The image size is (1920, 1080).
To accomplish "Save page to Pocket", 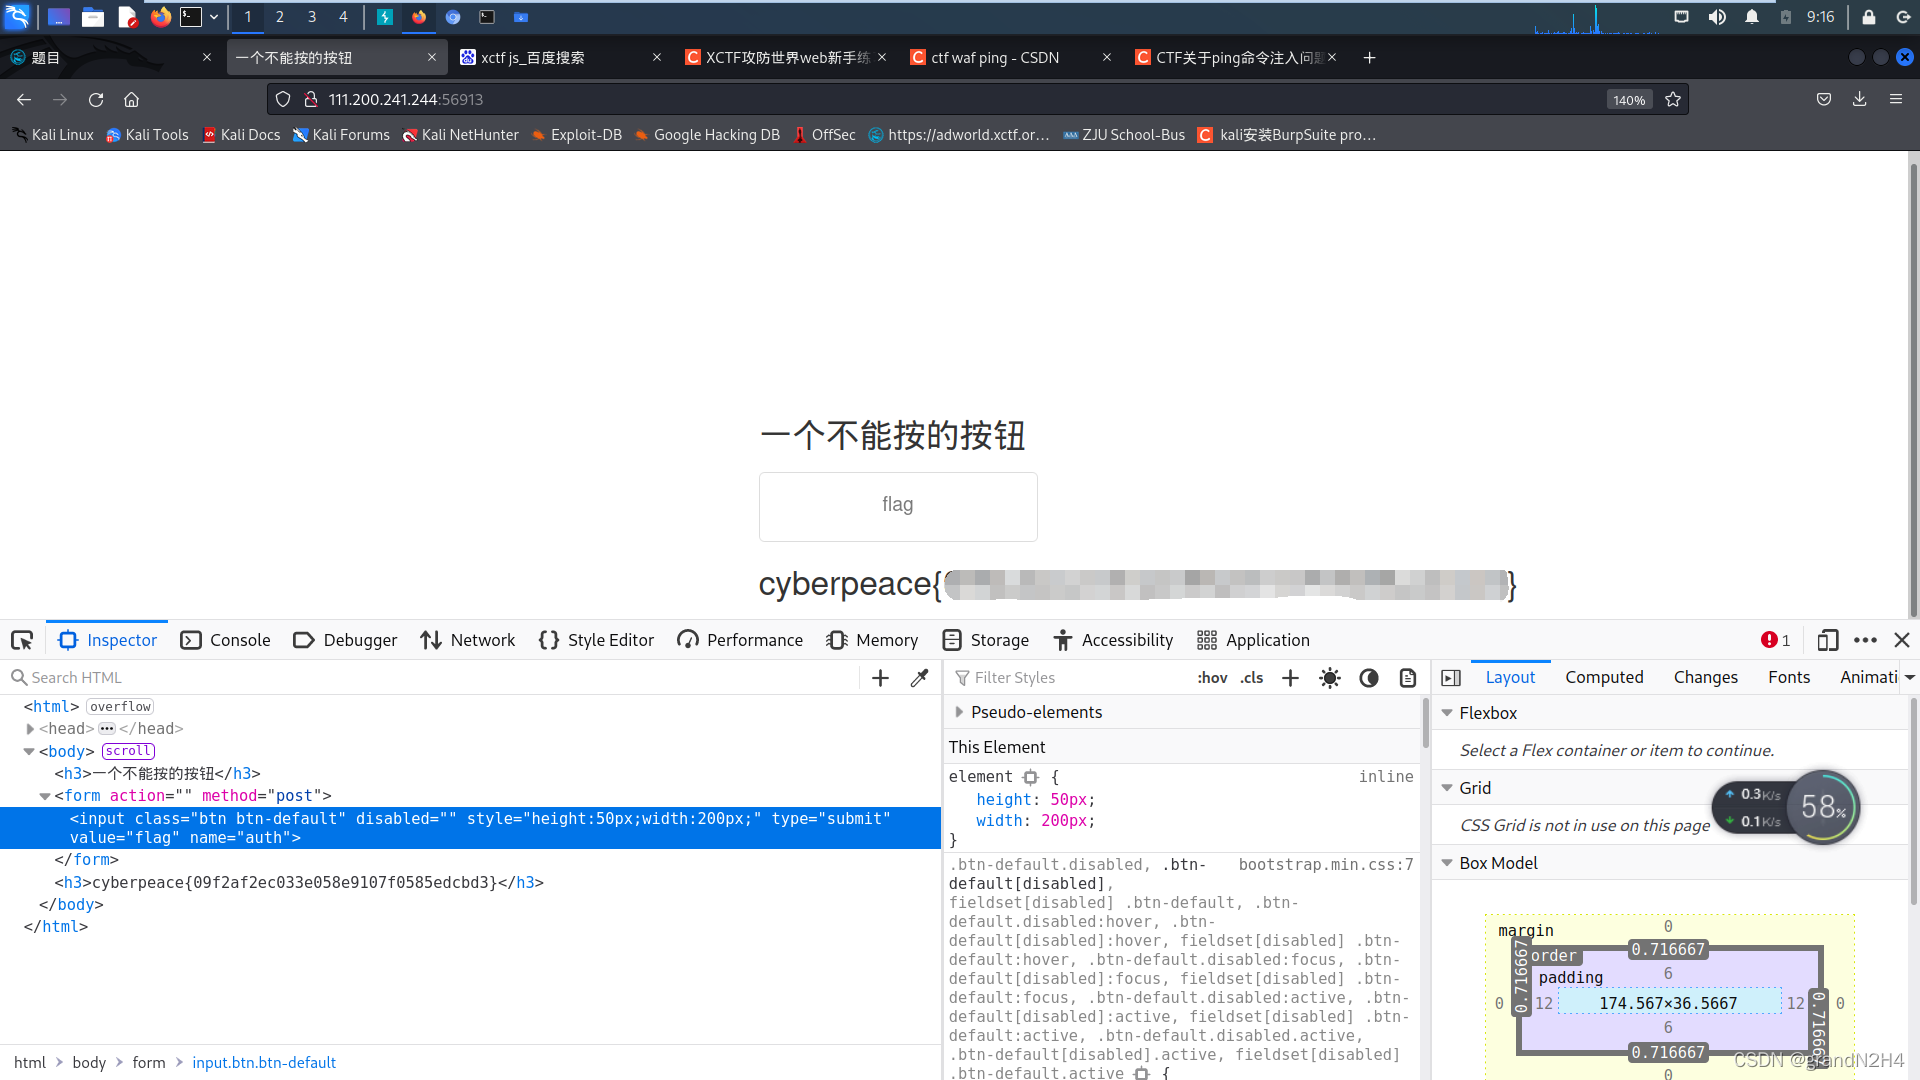I will pos(1824,99).
